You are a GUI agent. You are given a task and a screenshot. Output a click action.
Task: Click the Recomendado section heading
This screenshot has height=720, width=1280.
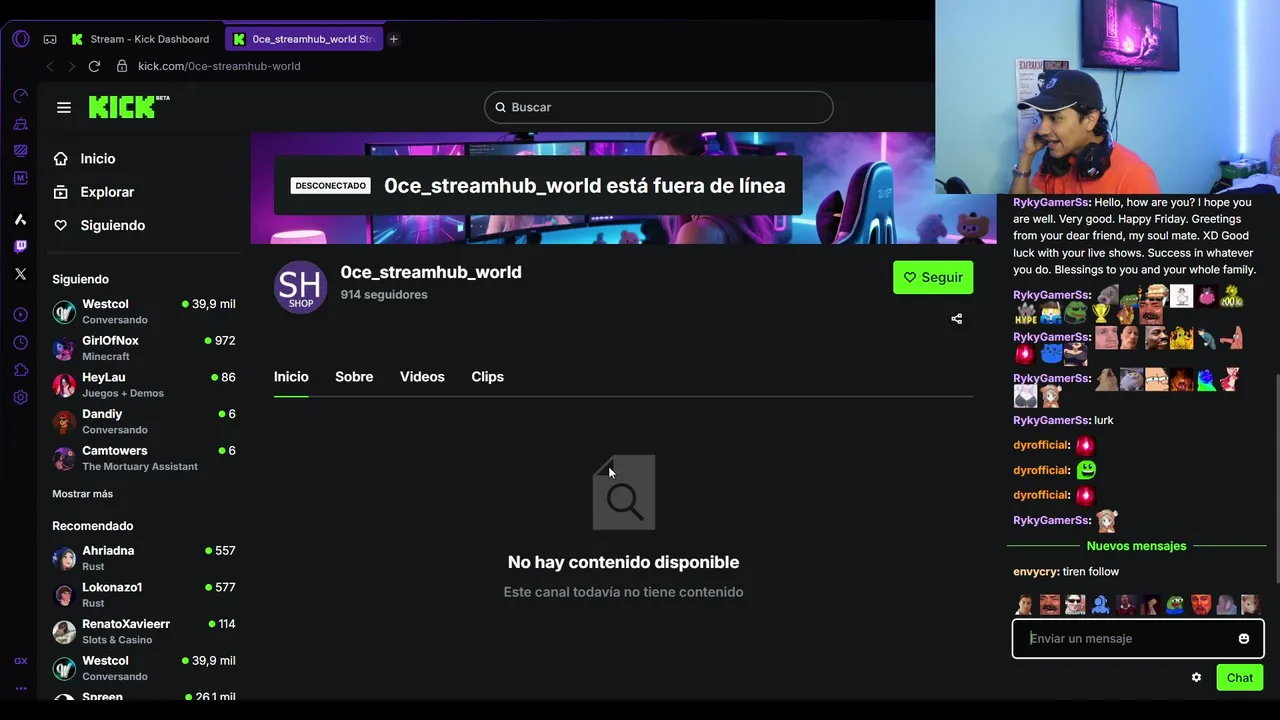93,526
